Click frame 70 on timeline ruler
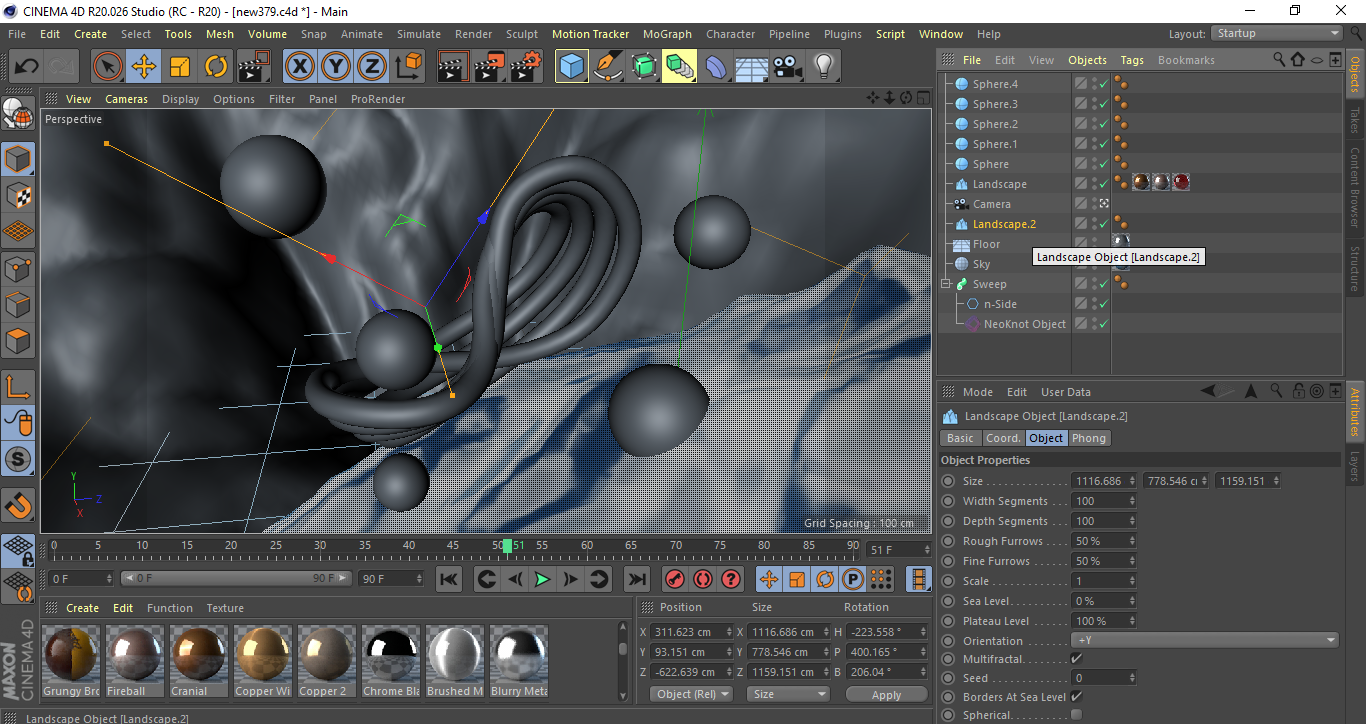The image size is (1366, 724). point(676,546)
